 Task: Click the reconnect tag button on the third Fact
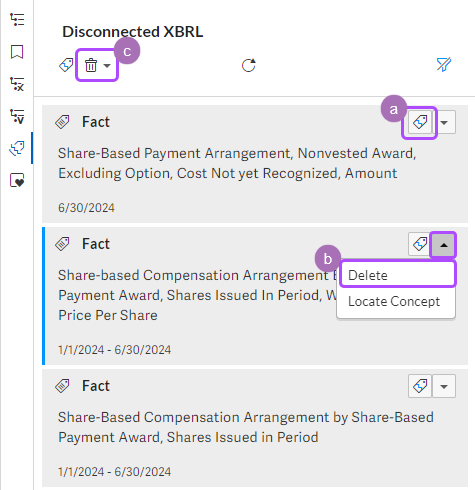420,386
